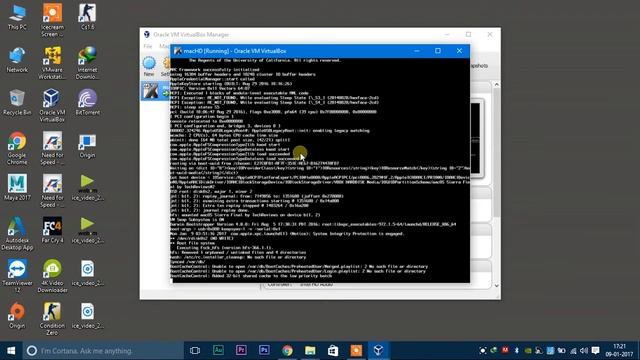640x360 pixels.
Task: Maximize the macHD Running VM window
Action: [x=438, y=51]
